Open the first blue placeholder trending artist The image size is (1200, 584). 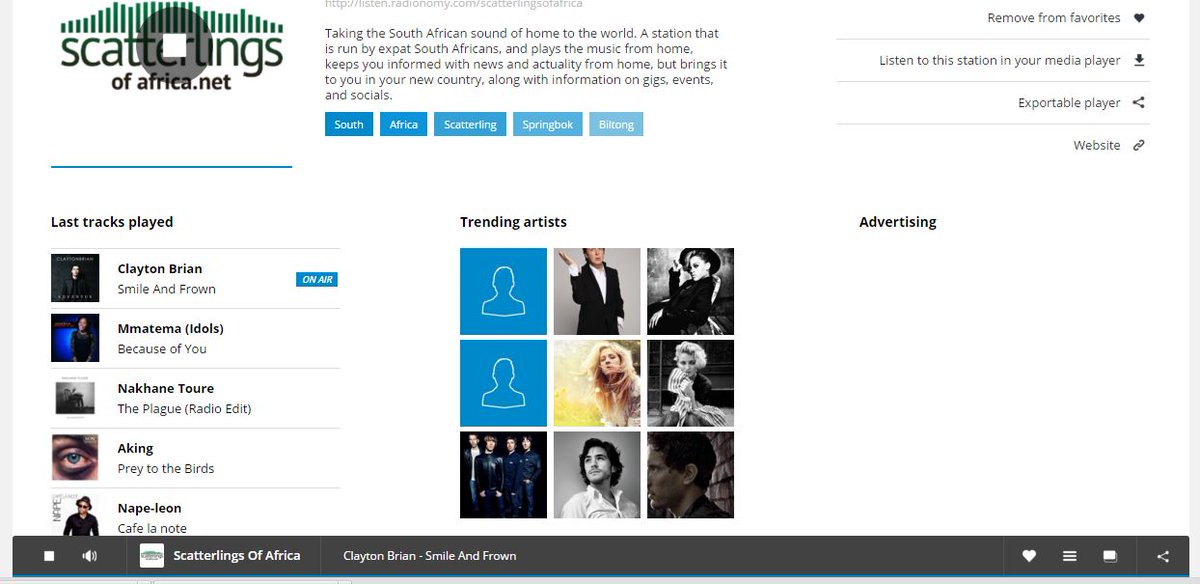tap(503, 291)
